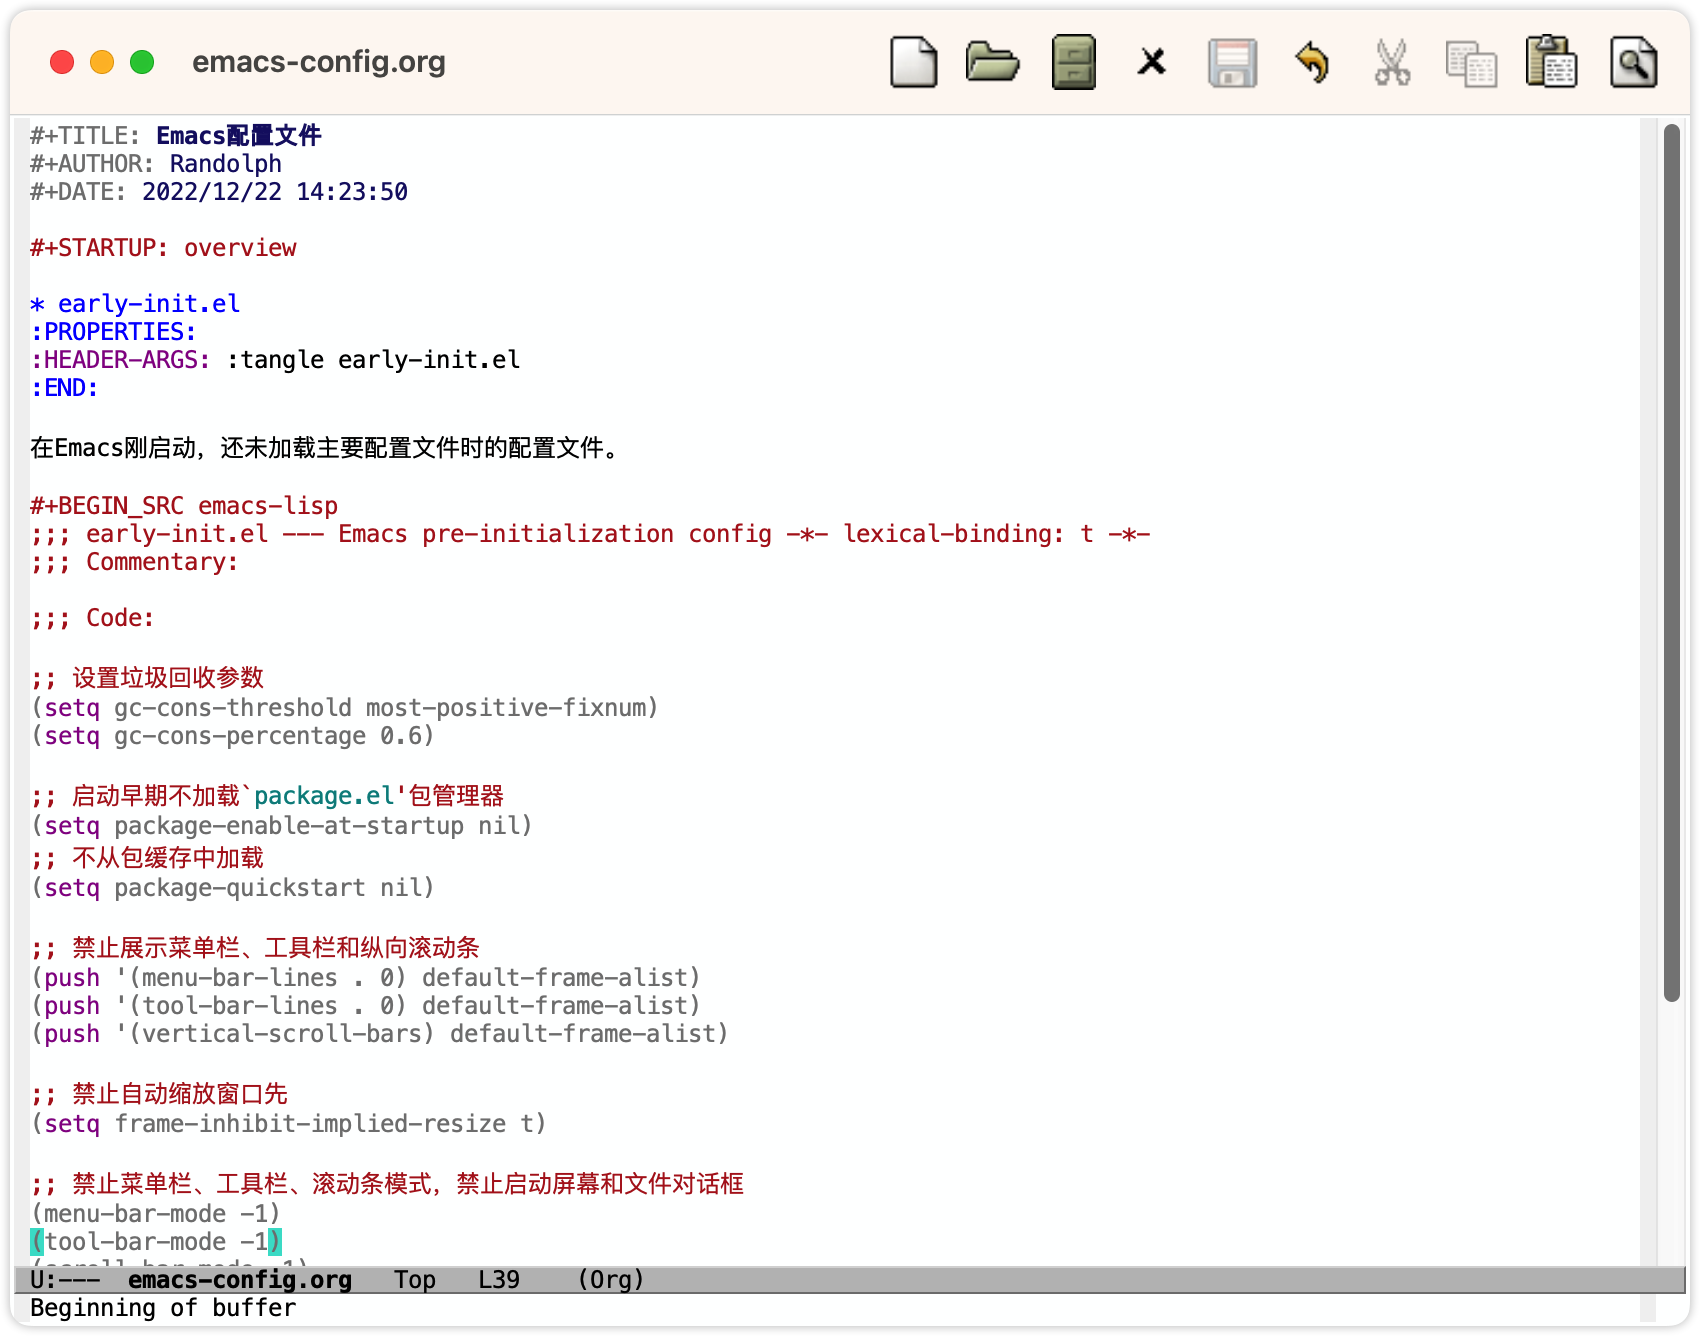Click the '#+TITLE:' line
1700x1336 pixels.
pyautogui.click(x=176, y=136)
